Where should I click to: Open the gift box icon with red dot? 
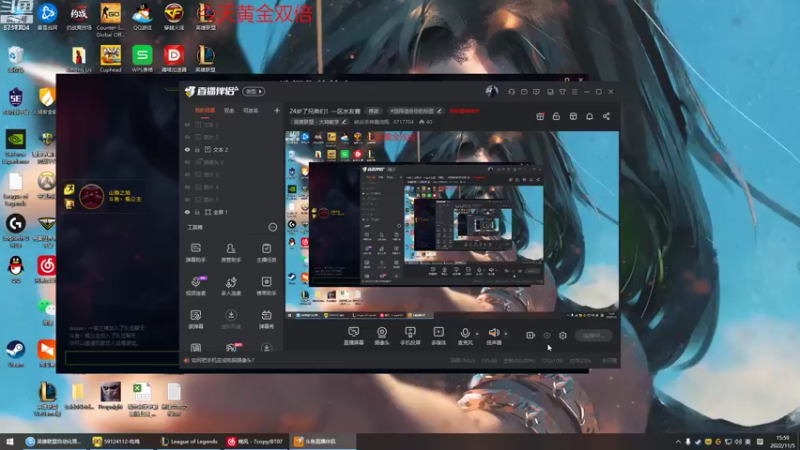point(540,116)
